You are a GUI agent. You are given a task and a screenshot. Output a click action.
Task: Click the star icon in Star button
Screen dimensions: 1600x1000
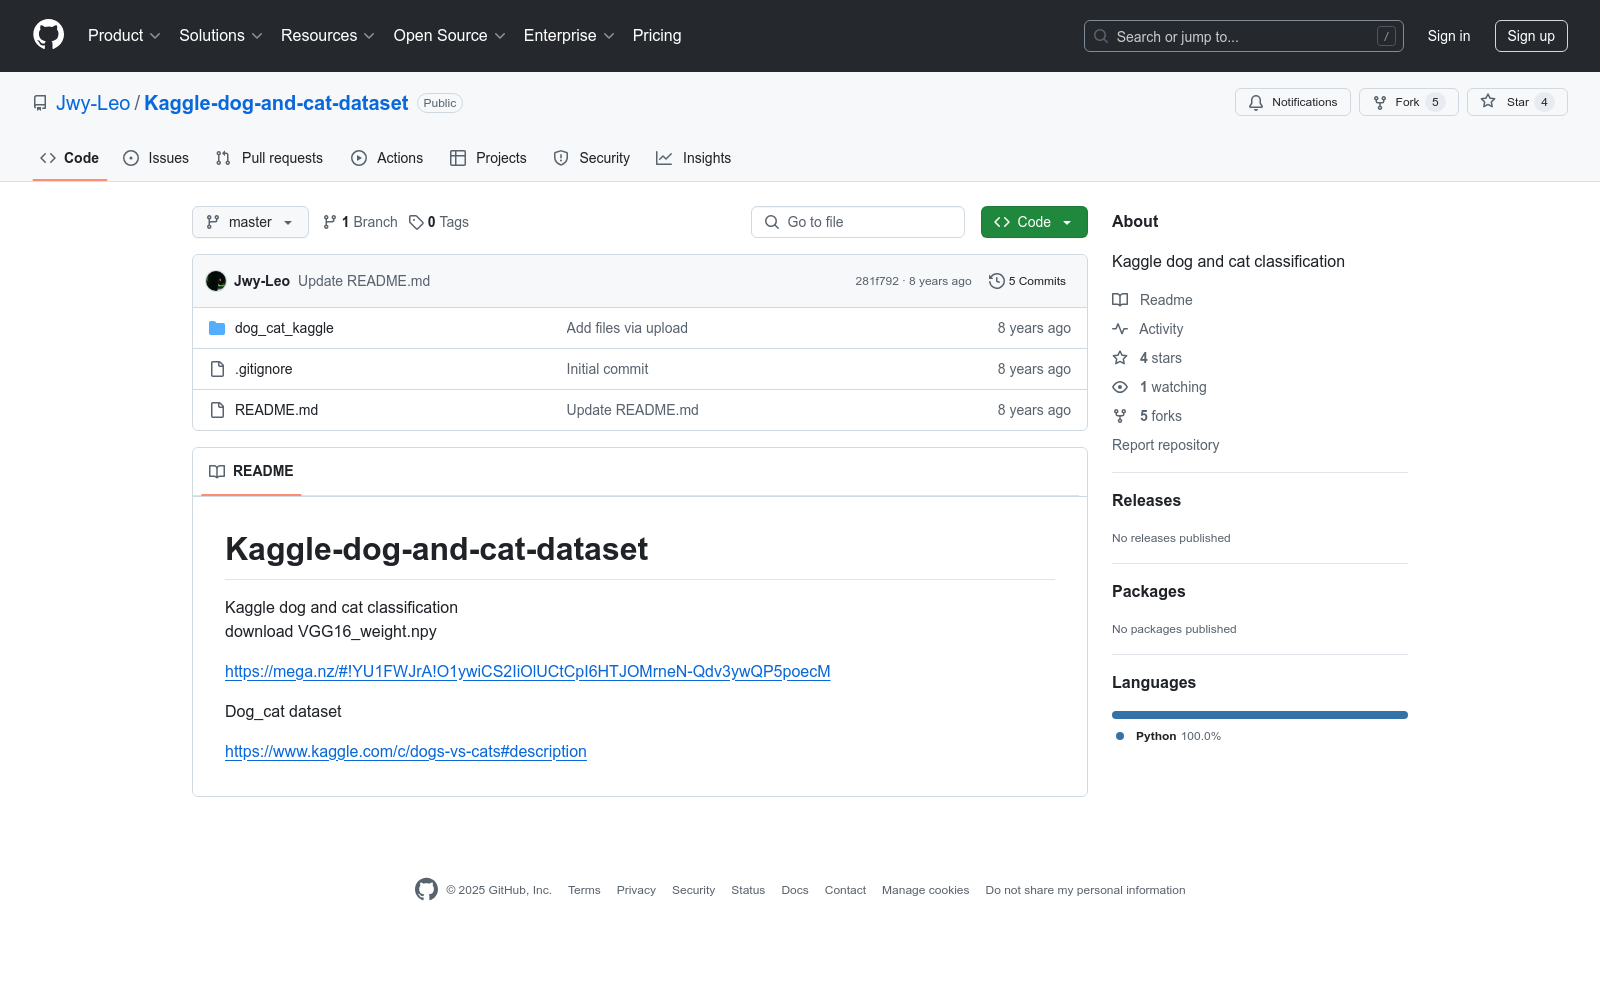pos(1488,102)
